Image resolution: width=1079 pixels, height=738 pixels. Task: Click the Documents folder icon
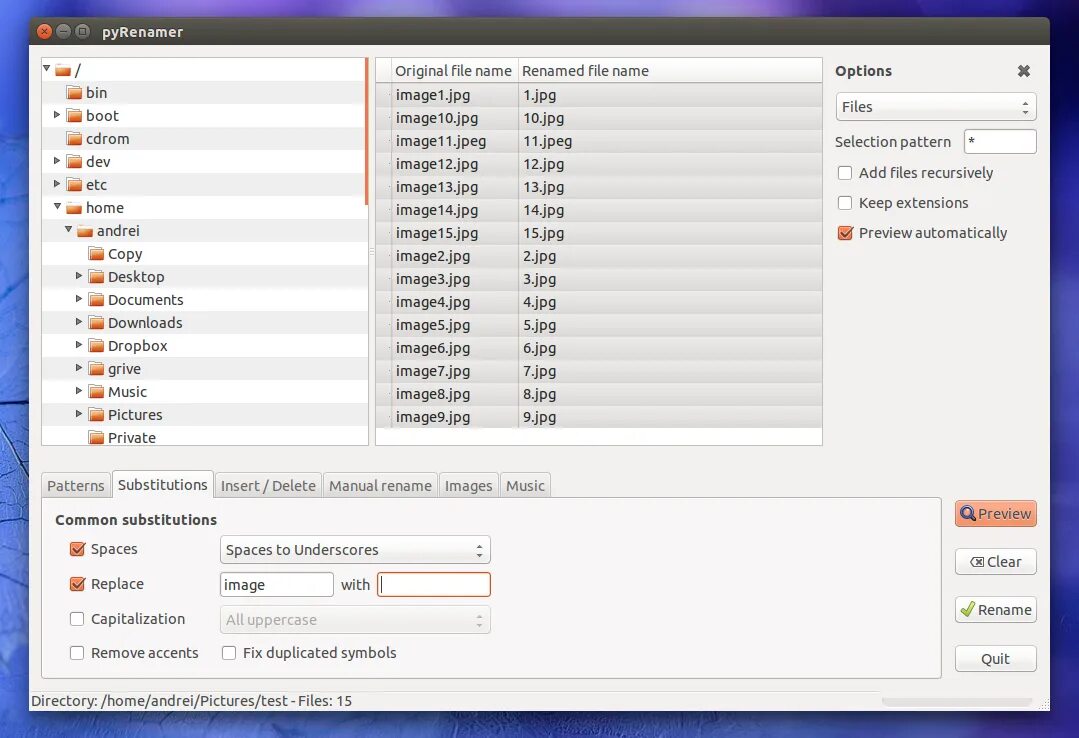[x=96, y=299]
